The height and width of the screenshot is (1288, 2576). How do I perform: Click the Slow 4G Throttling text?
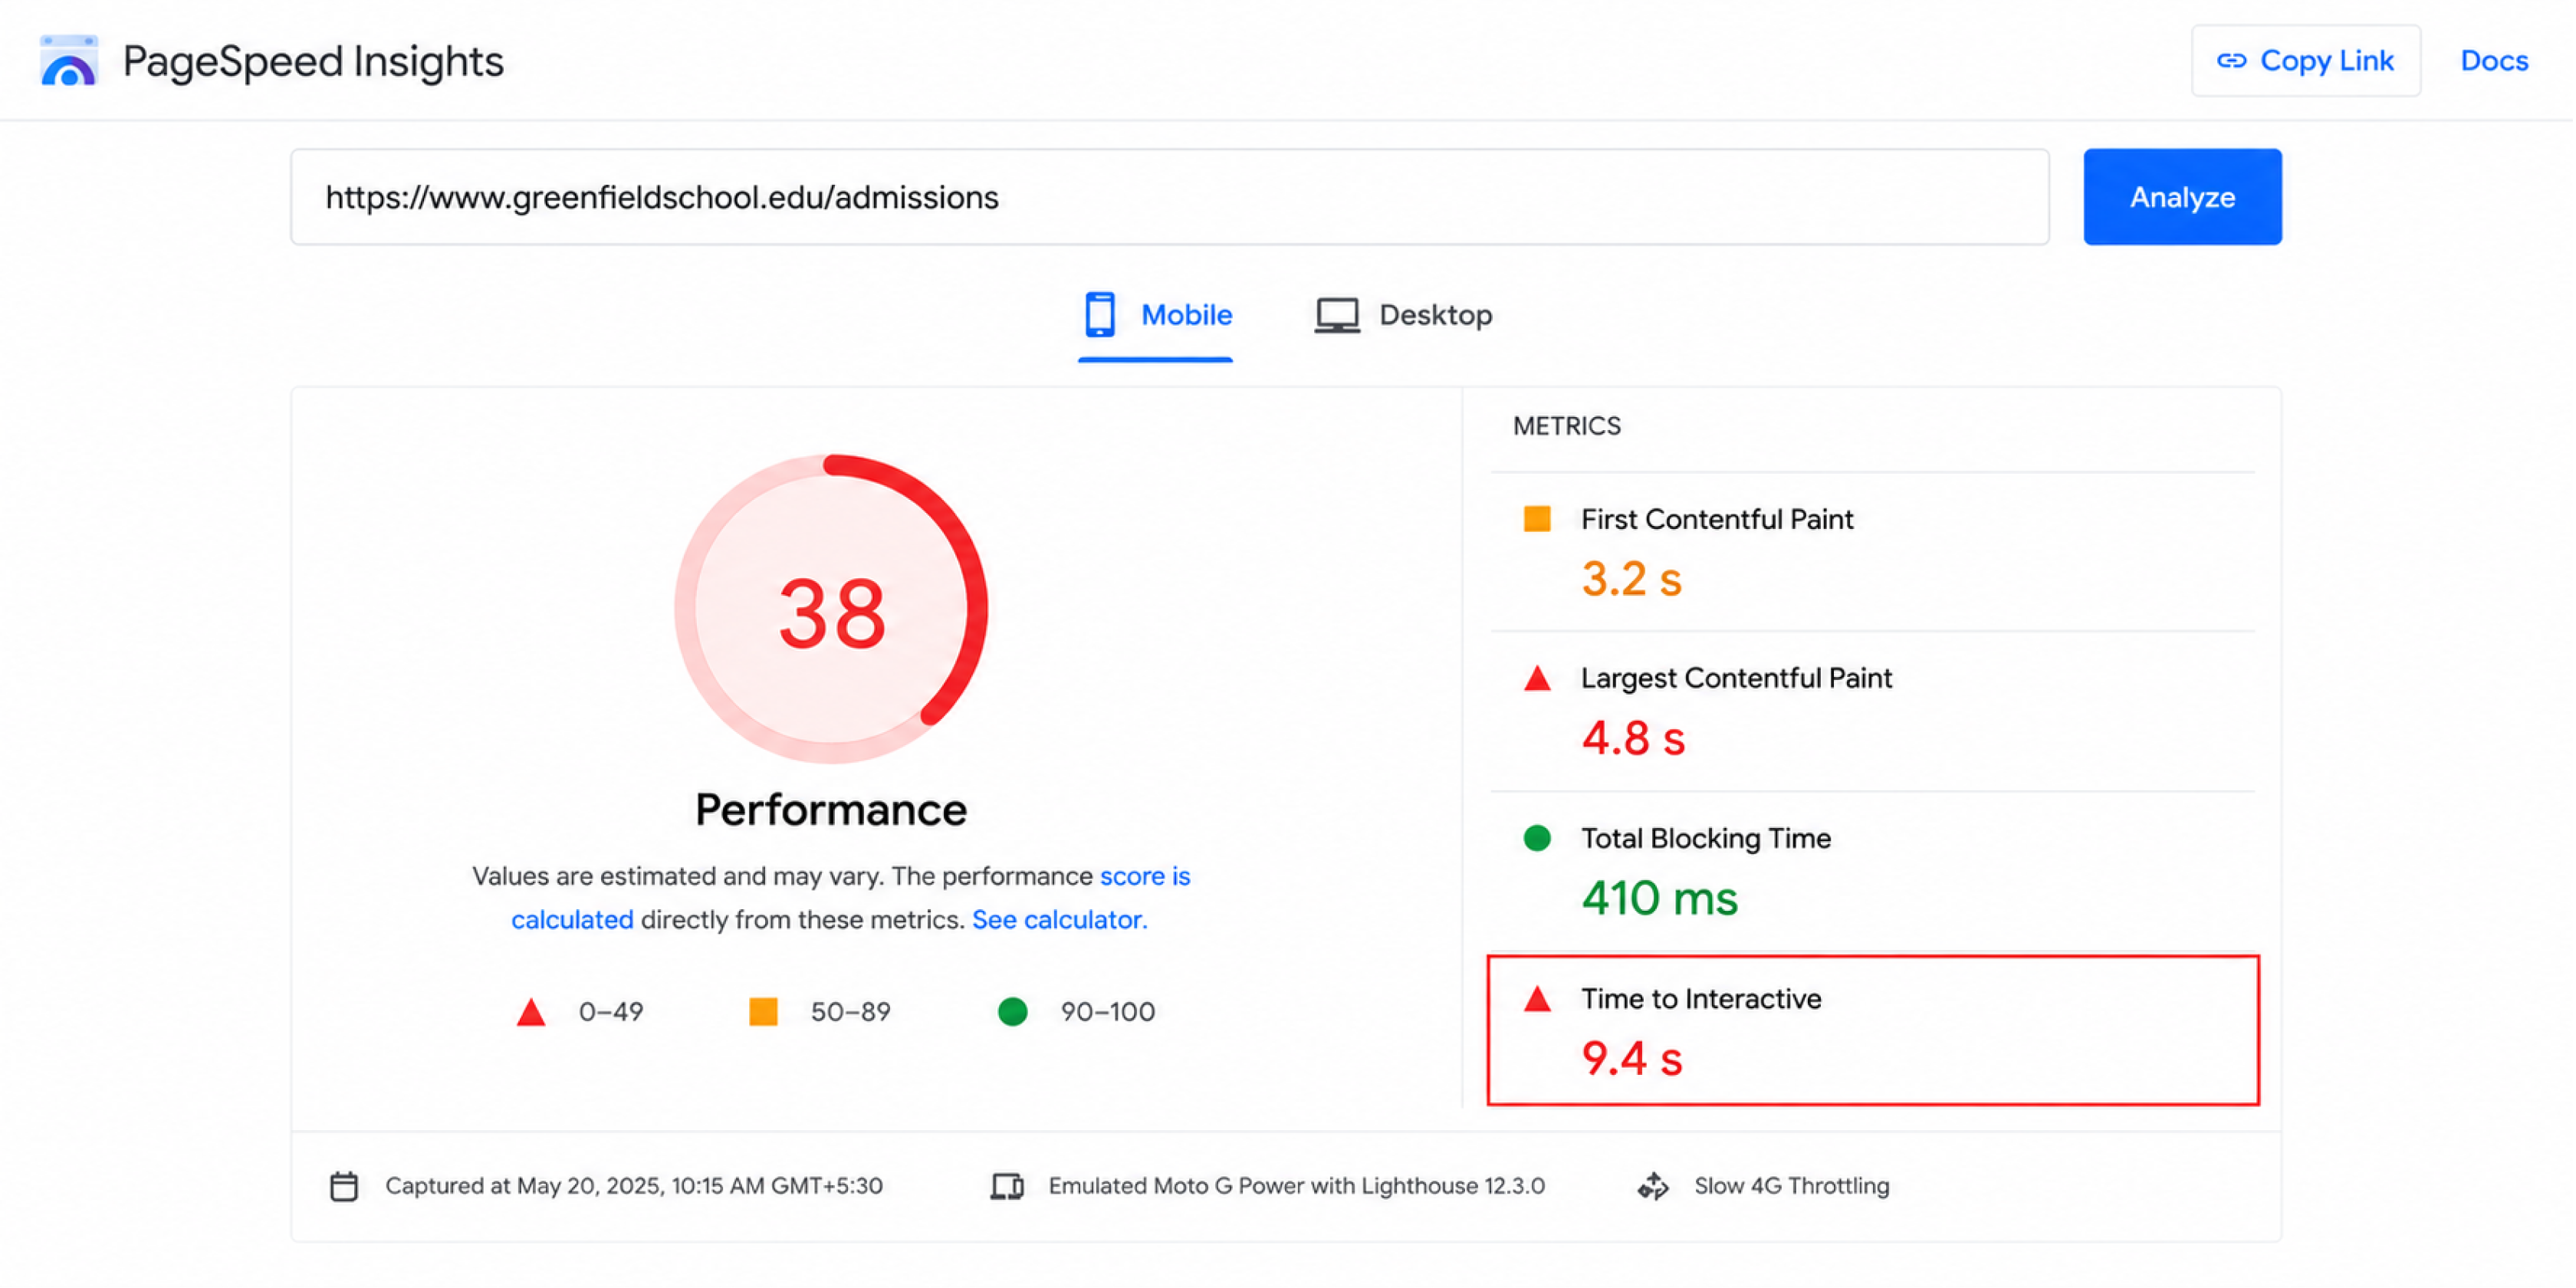1792,1186
